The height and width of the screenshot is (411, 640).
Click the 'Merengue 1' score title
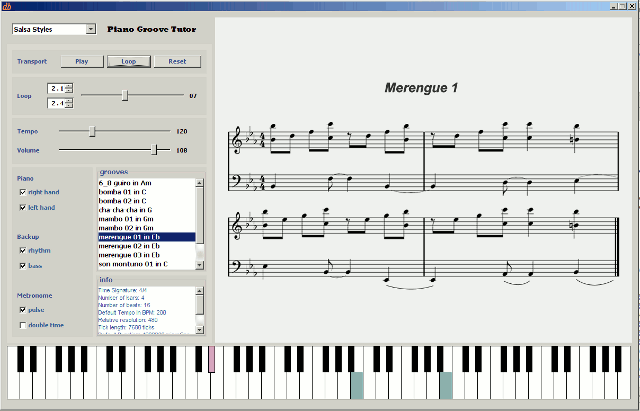(421, 88)
